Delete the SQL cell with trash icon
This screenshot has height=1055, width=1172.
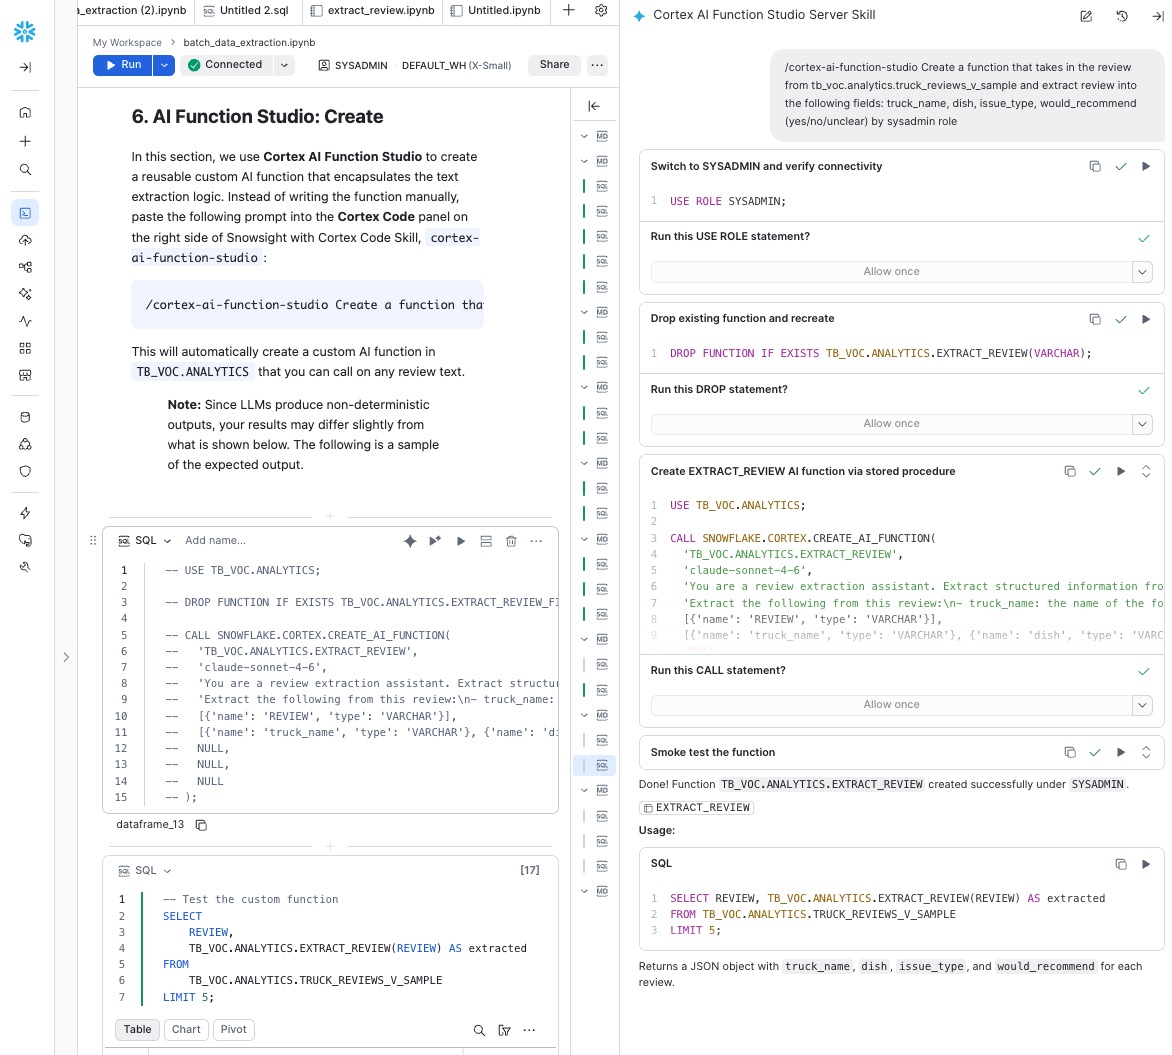click(511, 541)
